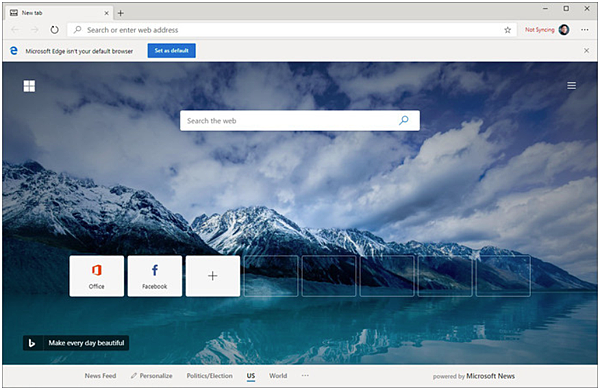Click the browser Forward arrow
Image resolution: width=600 pixels, height=390 pixels.
[35, 30]
